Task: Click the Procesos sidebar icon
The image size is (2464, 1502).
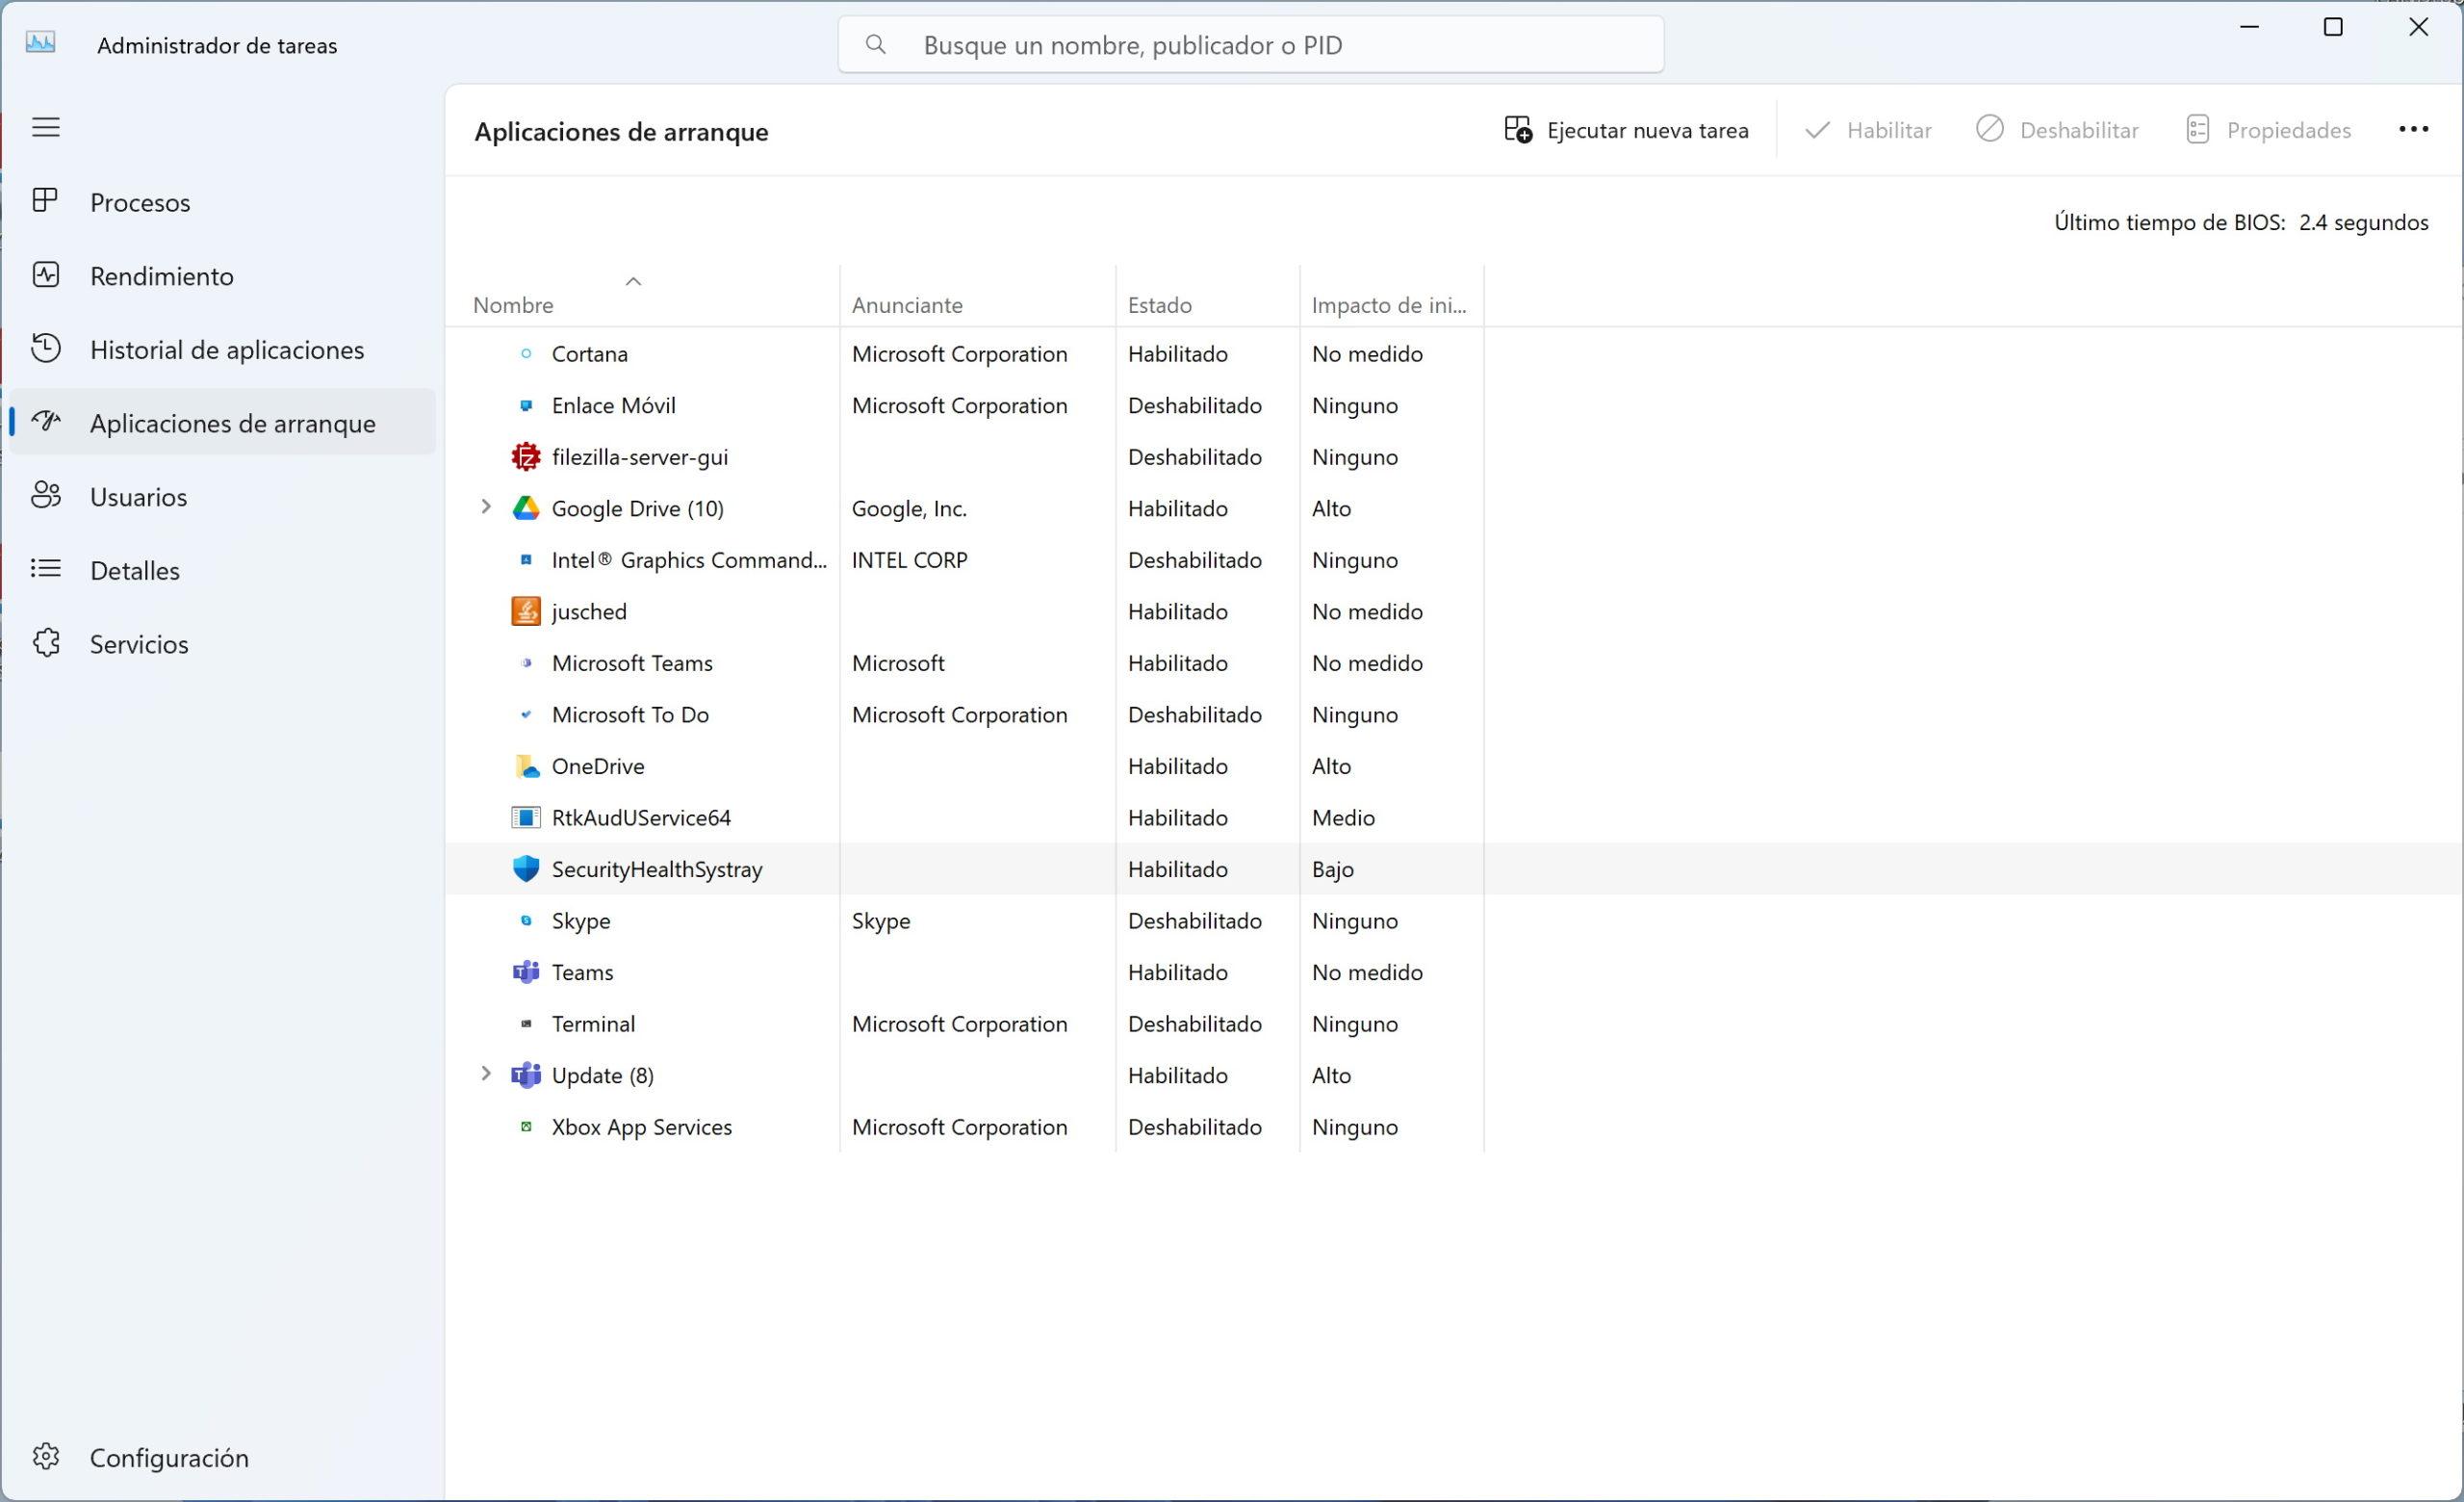Action: coord(45,201)
